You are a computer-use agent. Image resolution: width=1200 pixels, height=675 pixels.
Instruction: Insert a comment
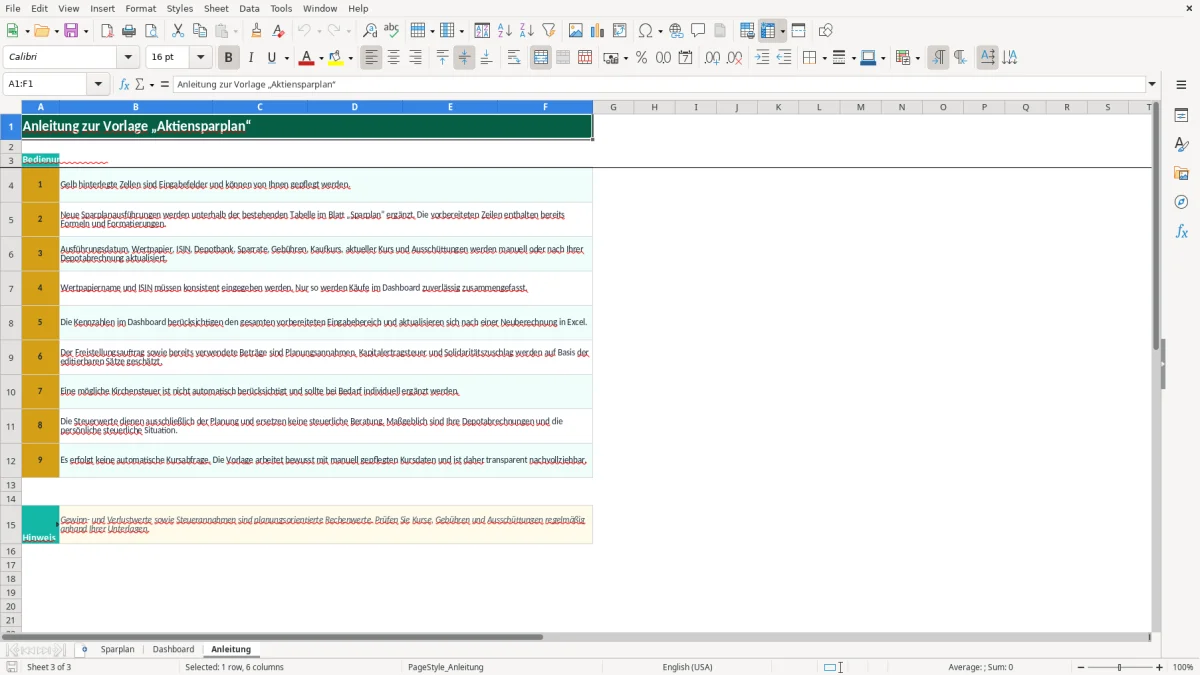point(698,31)
